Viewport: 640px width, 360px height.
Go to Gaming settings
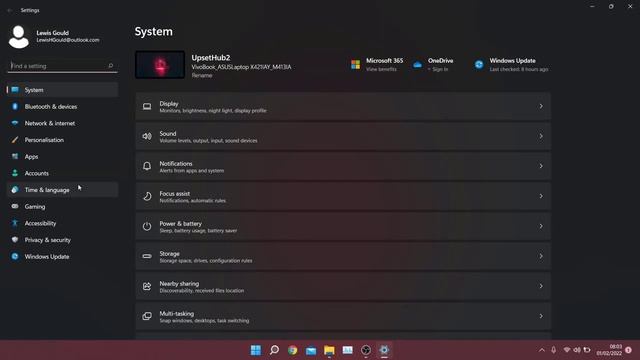pyautogui.click(x=62, y=207)
